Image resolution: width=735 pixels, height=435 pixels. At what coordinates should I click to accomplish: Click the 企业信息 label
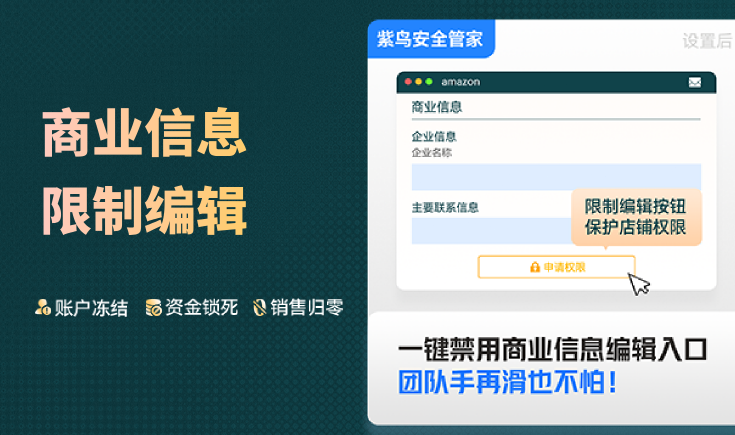coord(434,137)
